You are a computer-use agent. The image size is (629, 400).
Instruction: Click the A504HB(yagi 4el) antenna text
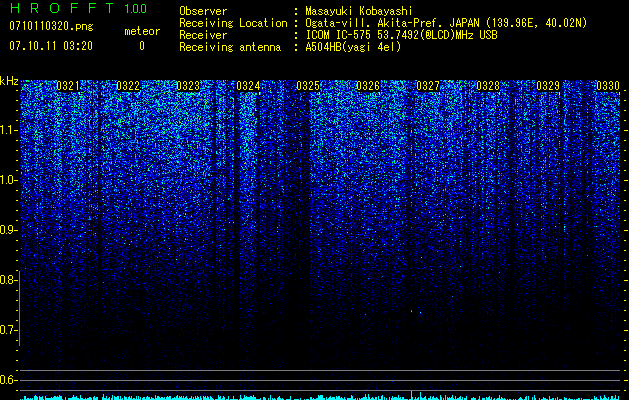pos(353,47)
